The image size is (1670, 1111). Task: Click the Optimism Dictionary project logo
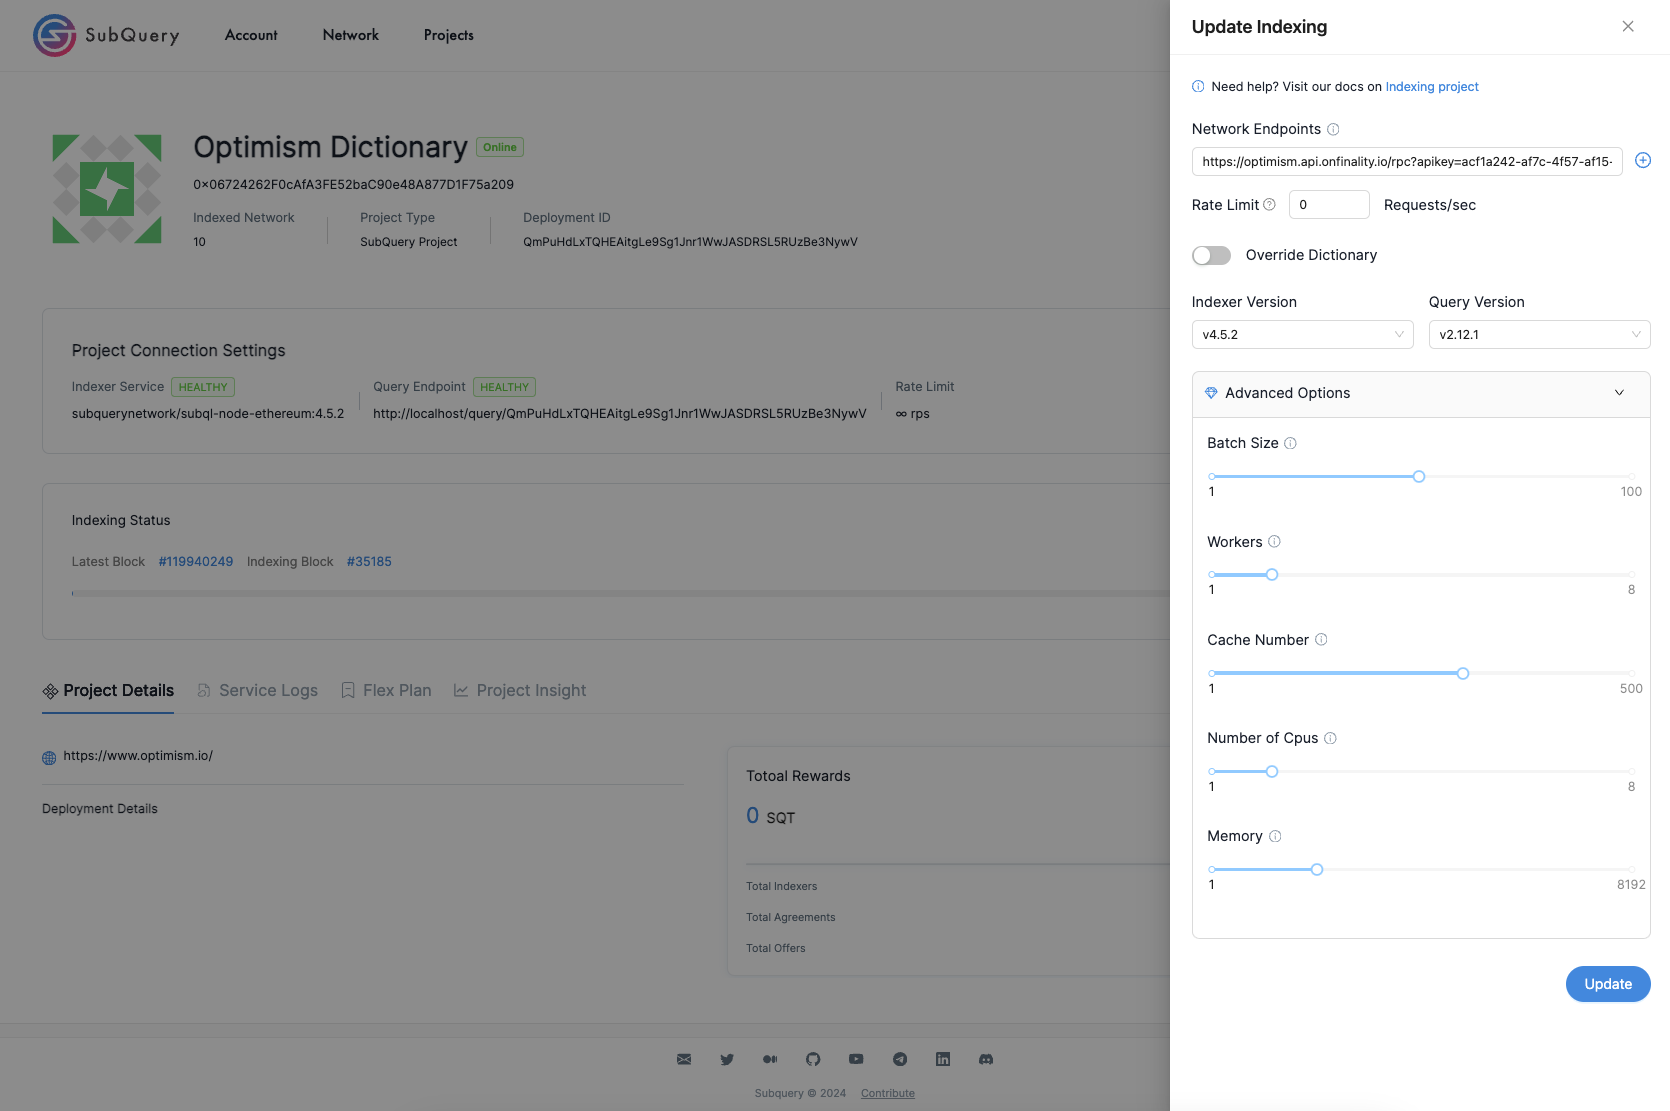[x=107, y=189]
